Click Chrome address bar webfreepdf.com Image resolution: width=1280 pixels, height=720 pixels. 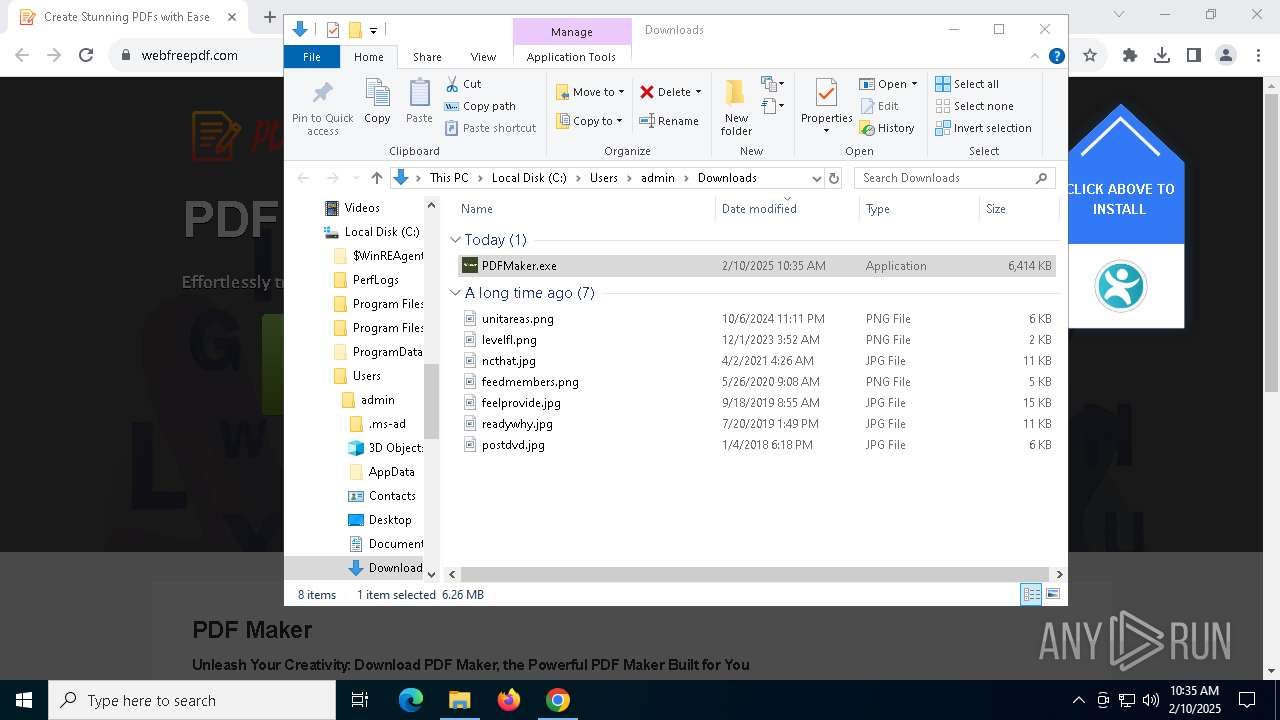189,56
